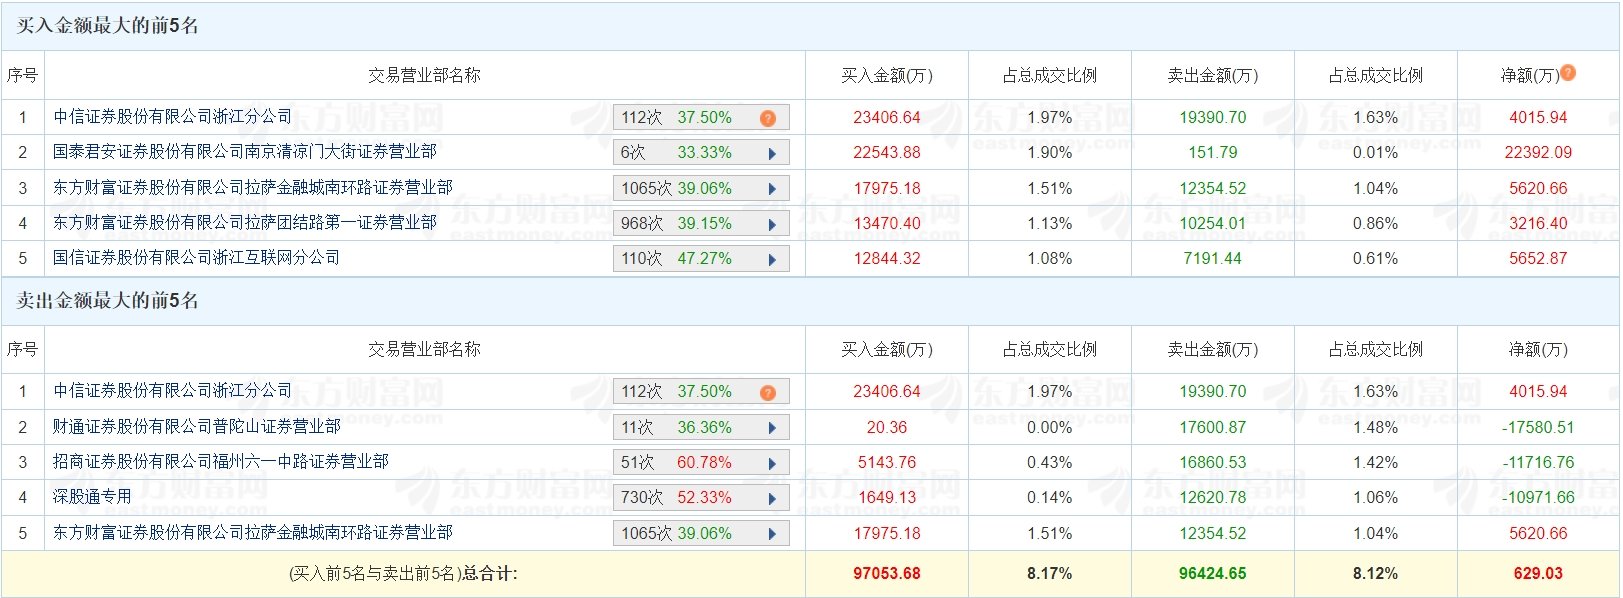1623x598 pixels.
Task: Open 国泰君安证券 南京清凉门大街 branch link
Action: [245, 152]
